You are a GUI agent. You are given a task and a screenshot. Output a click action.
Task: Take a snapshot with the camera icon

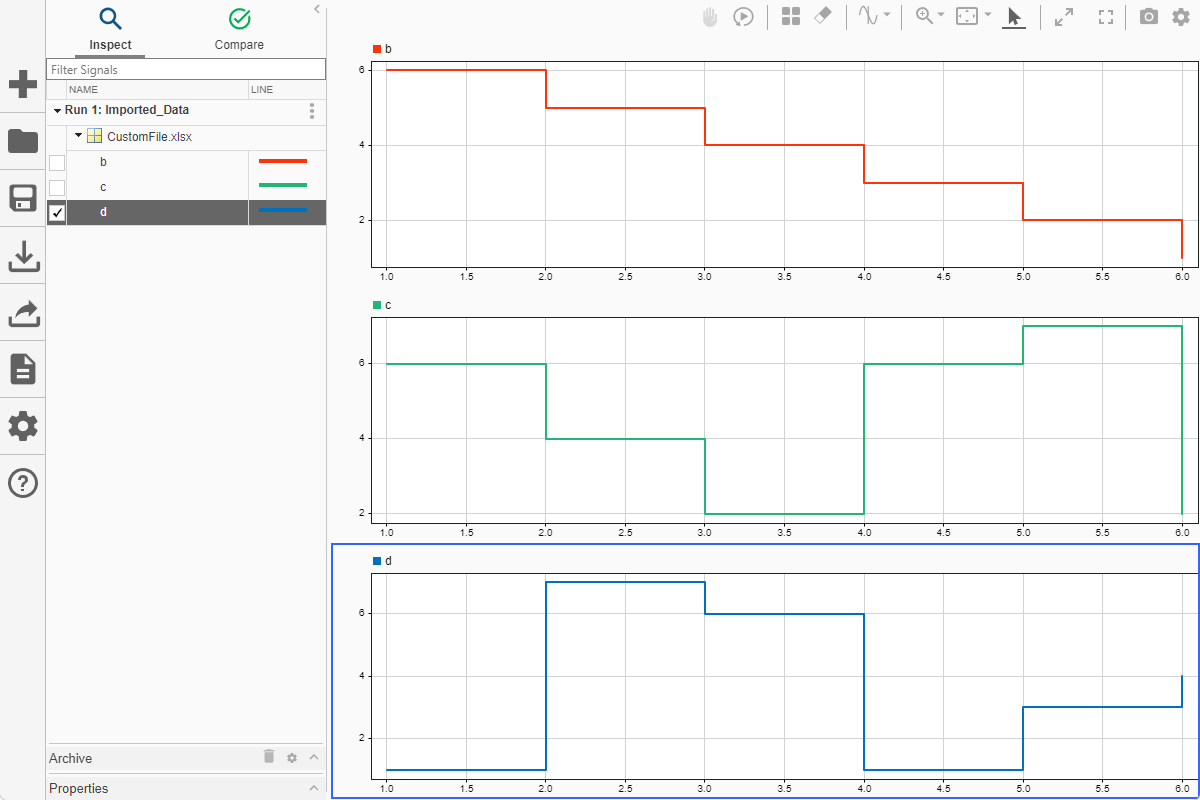(x=1149, y=17)
